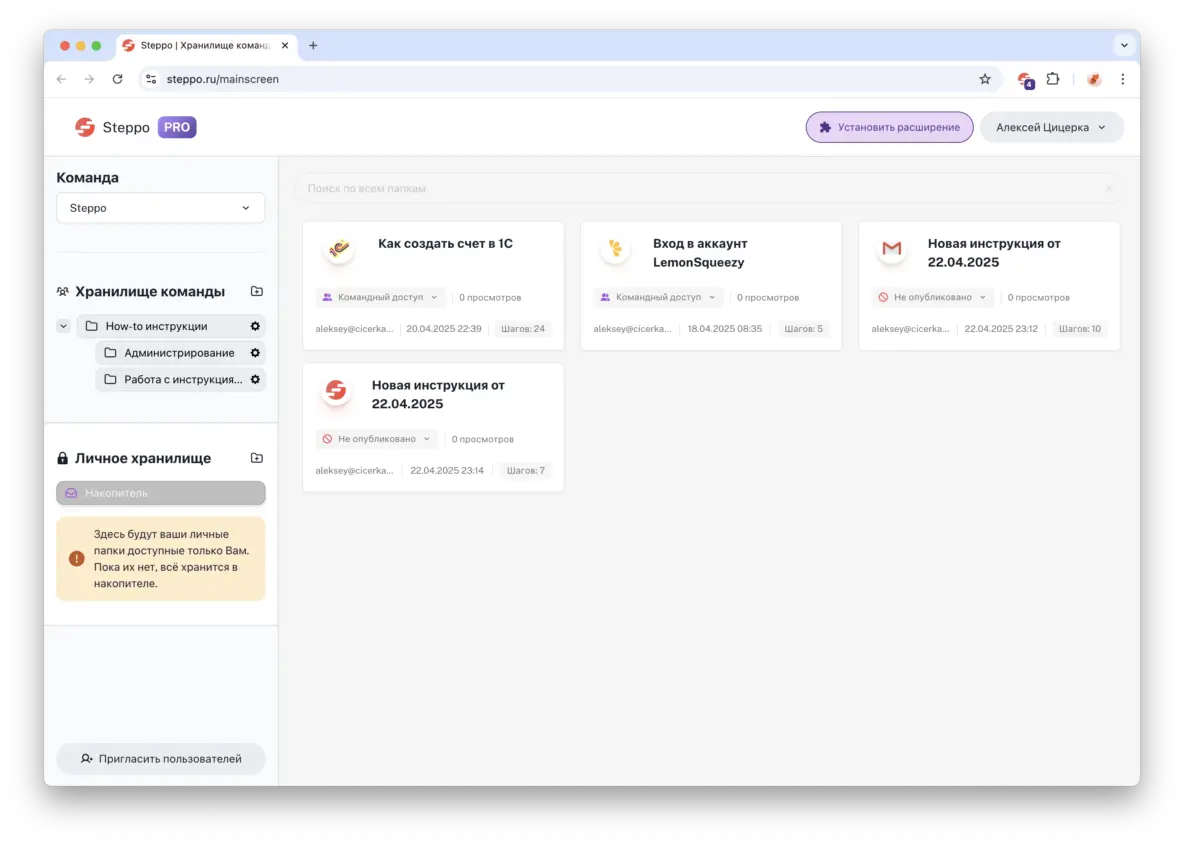Click date 22.04.2025 23:14
The image size is (1184, 844).
tap(446, 470)
